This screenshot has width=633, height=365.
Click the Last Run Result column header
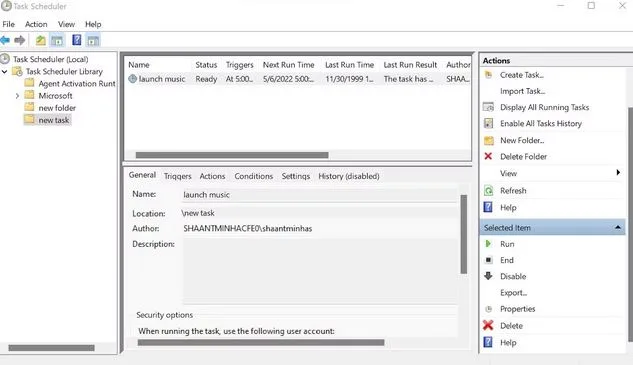tap(410, 65)
